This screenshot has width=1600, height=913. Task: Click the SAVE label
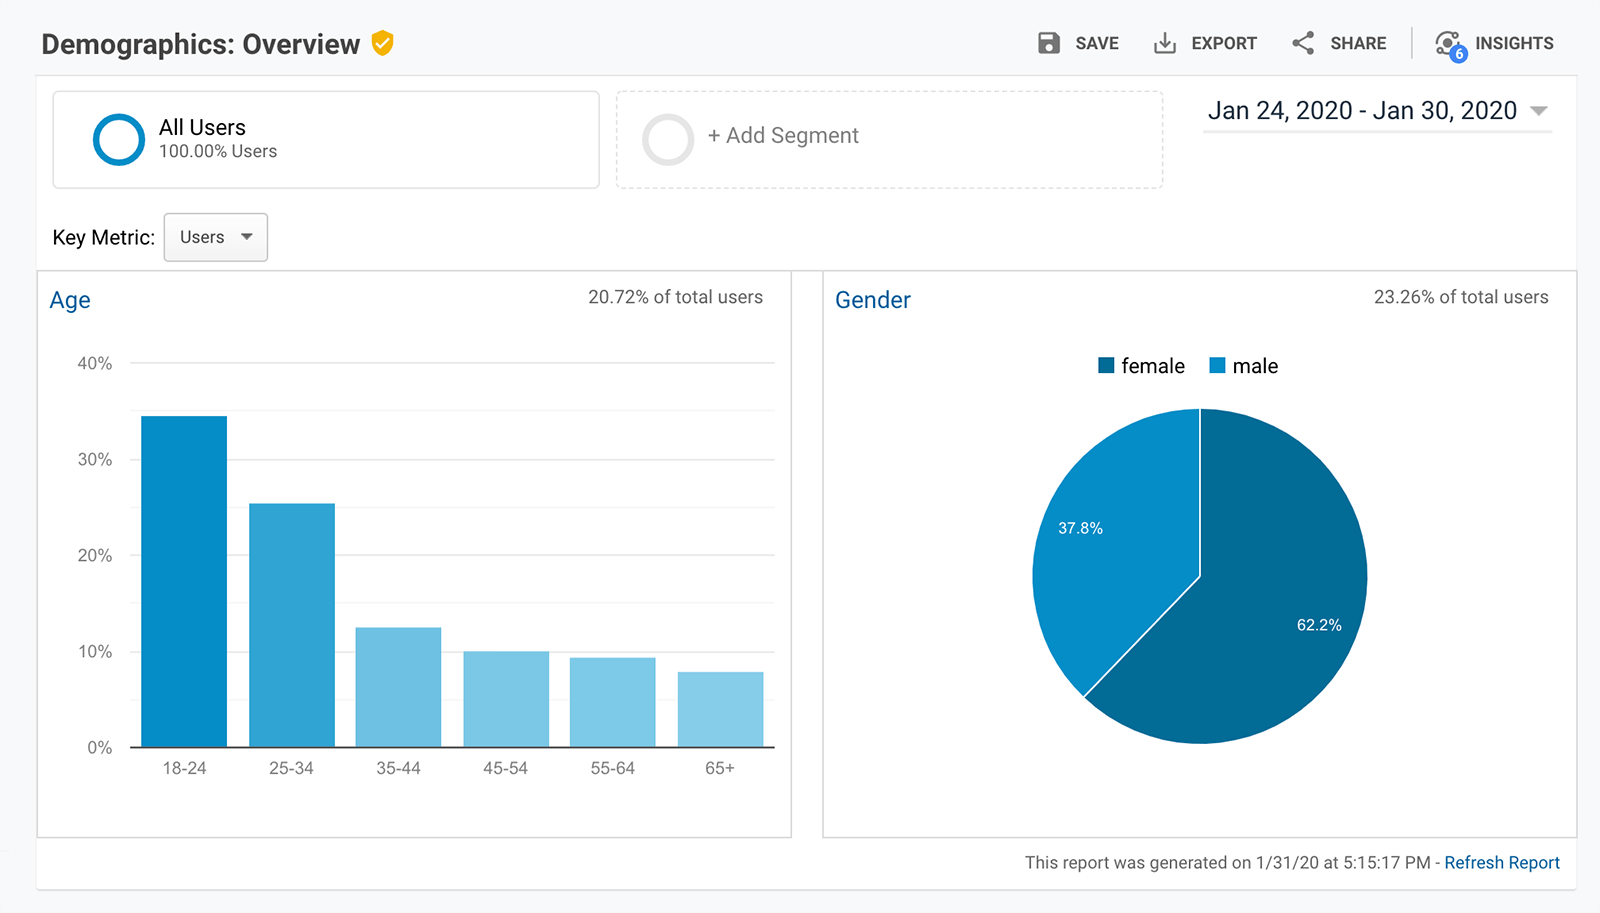[1097, 43]
